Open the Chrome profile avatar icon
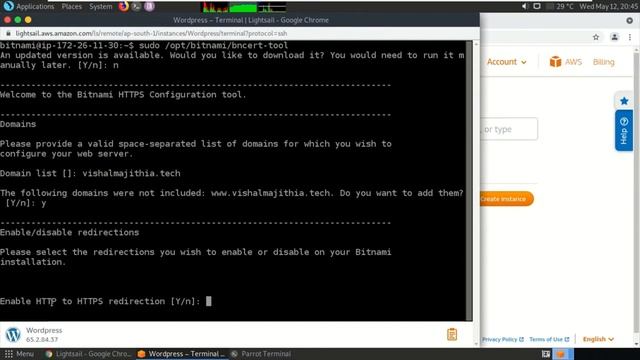 (614, 37)
